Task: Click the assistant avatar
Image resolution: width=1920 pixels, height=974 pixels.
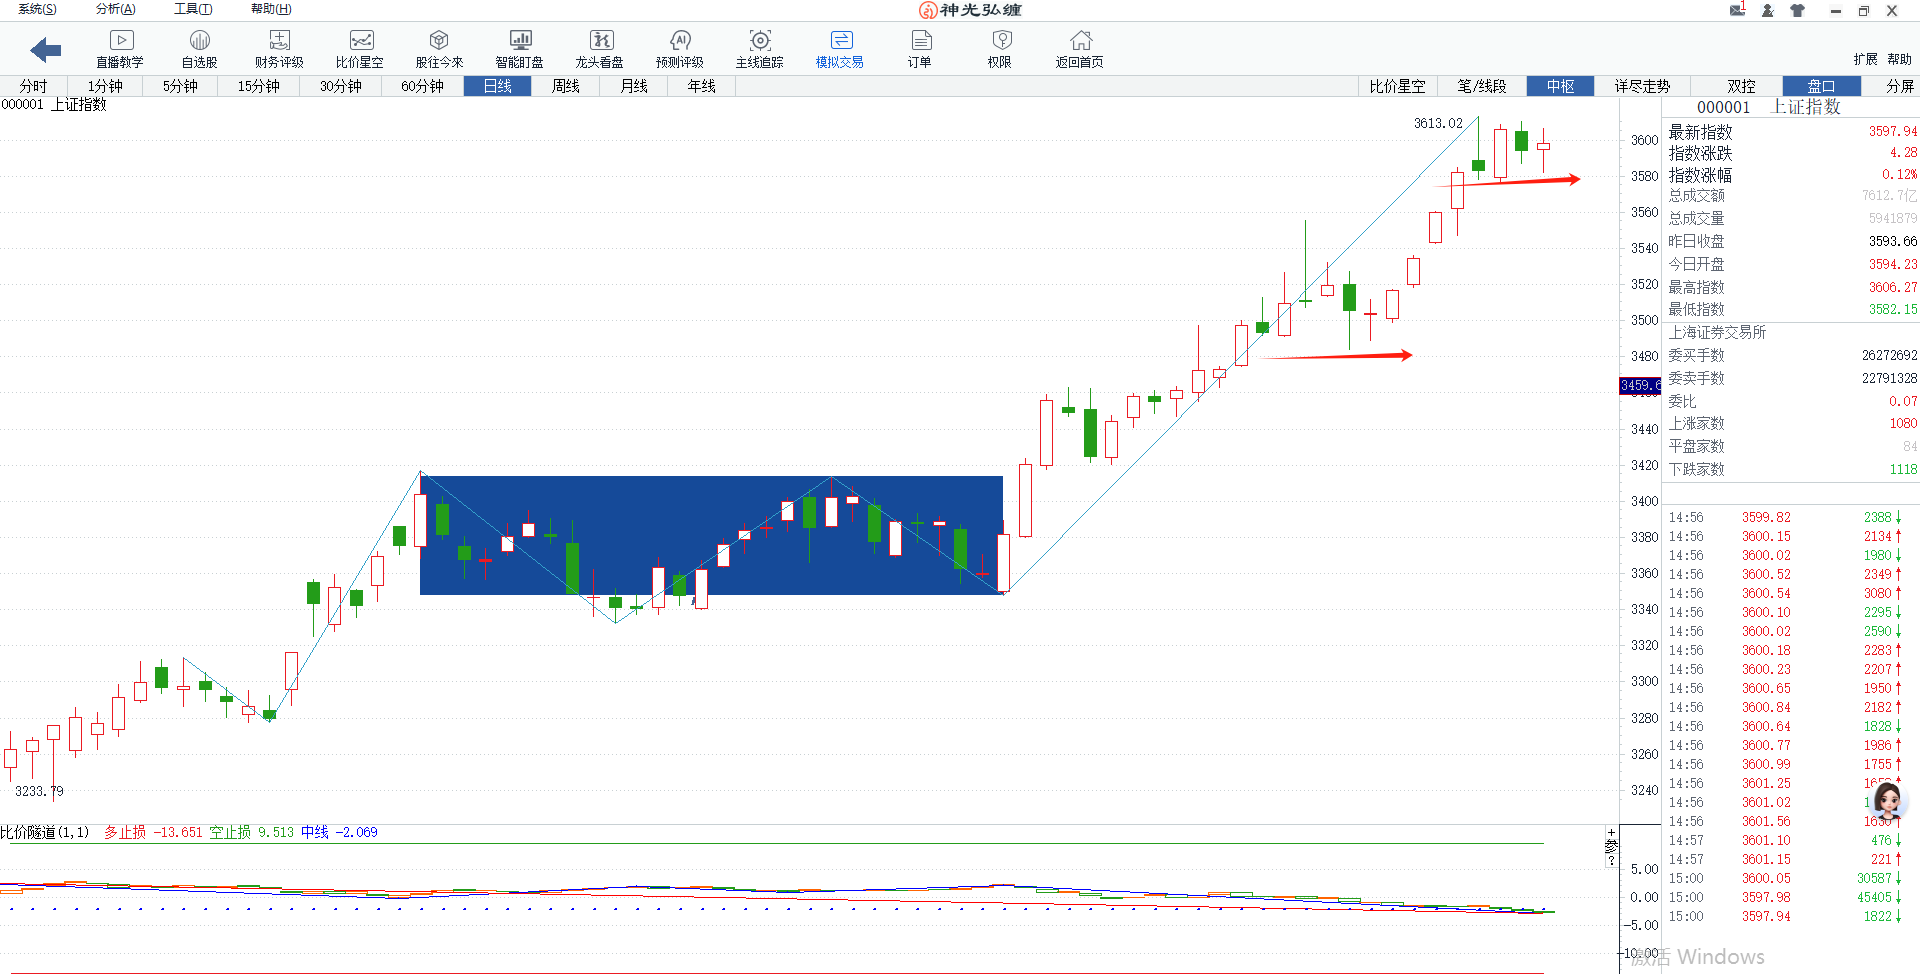Action: tap(1887, 801)
